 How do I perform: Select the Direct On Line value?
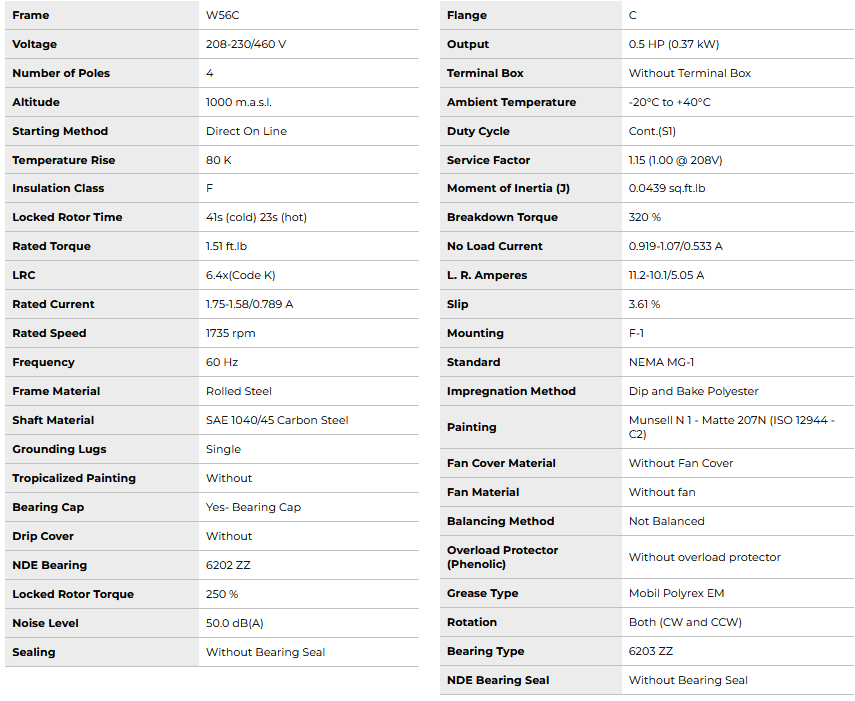tap(246, 131)
